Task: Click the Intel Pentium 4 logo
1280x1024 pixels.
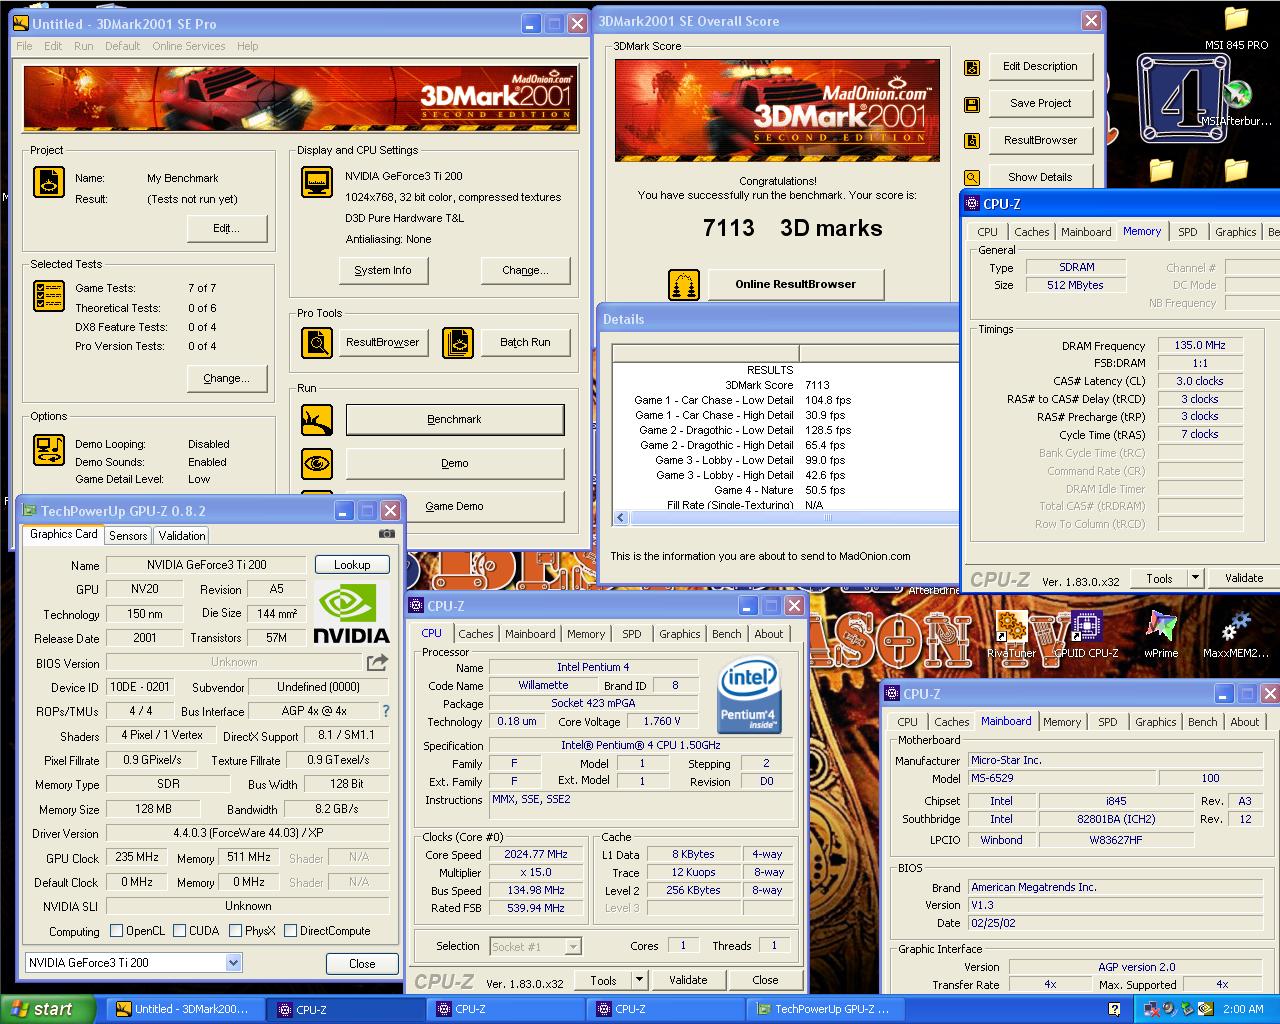Action: (748, 694)
